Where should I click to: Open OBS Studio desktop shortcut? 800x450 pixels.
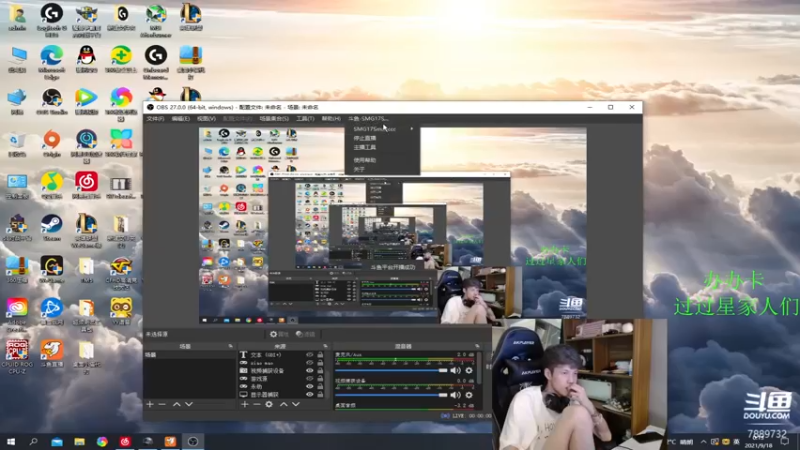pyautogui.click(x=52, y=101)
